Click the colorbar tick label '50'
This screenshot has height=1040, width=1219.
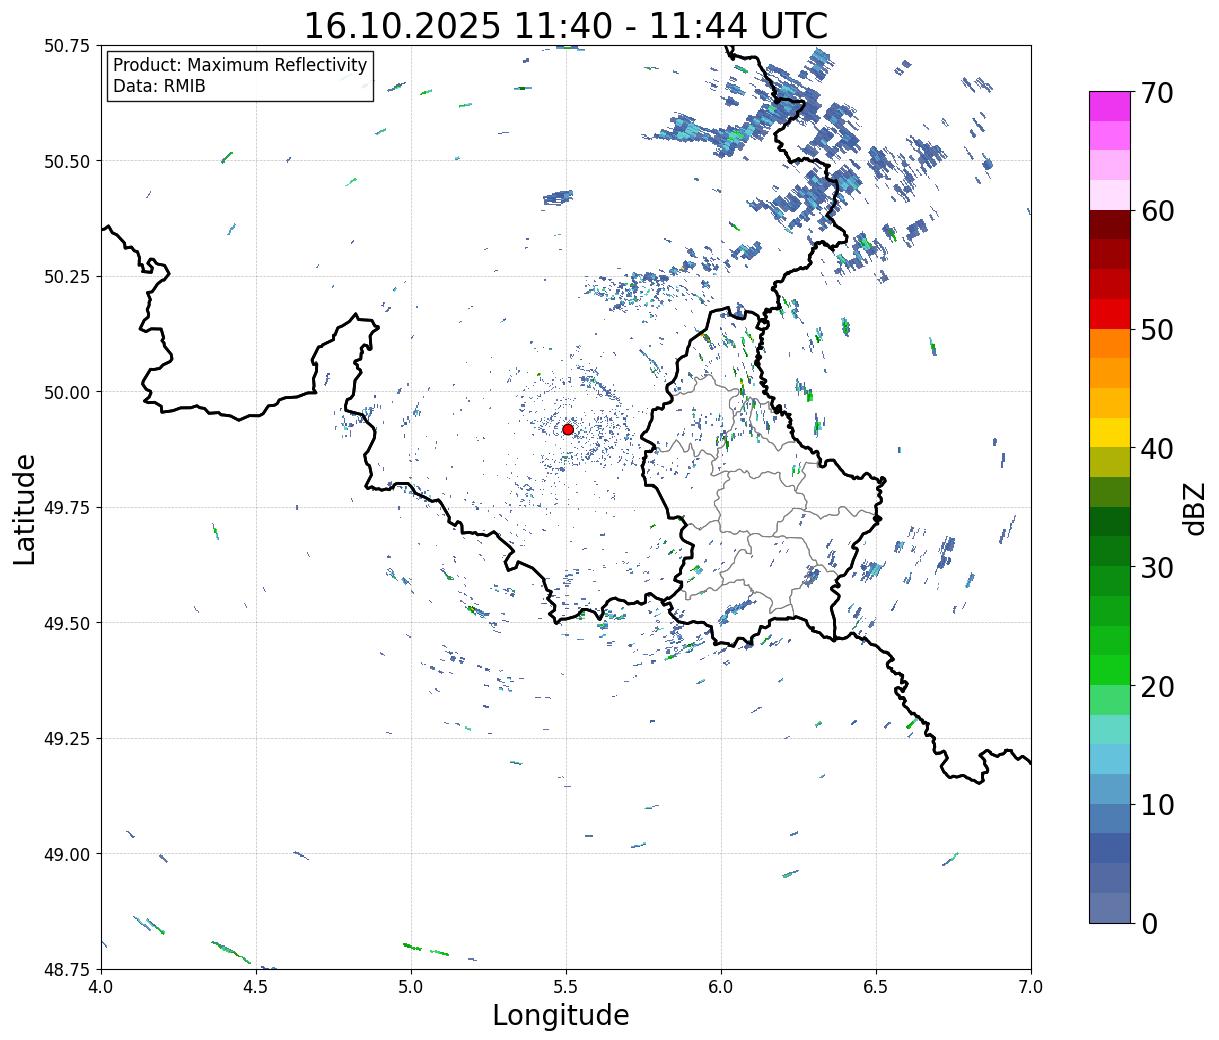coord(1157,330)
